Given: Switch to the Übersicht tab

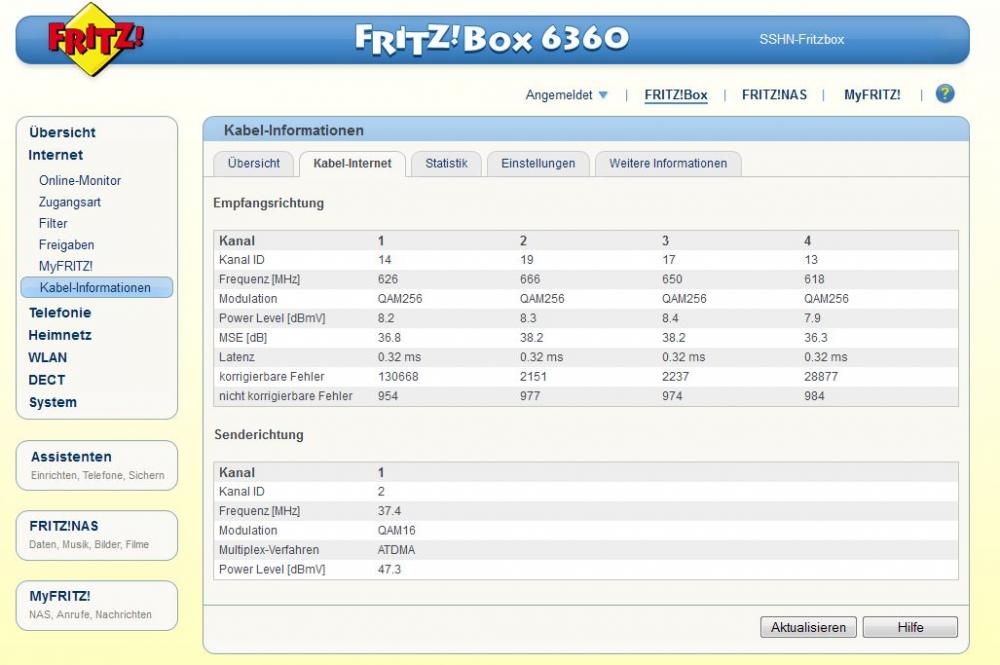Looking at the screenshot, I should click(x=253, y=163).
